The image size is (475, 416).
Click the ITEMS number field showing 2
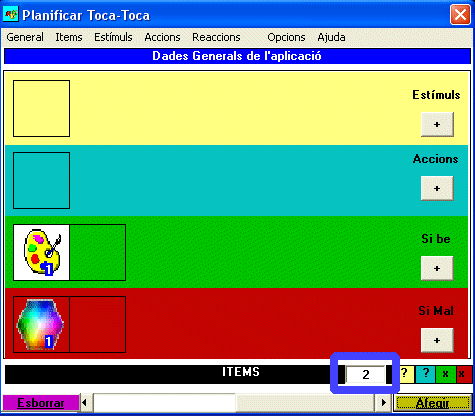[x=366, y=374]
